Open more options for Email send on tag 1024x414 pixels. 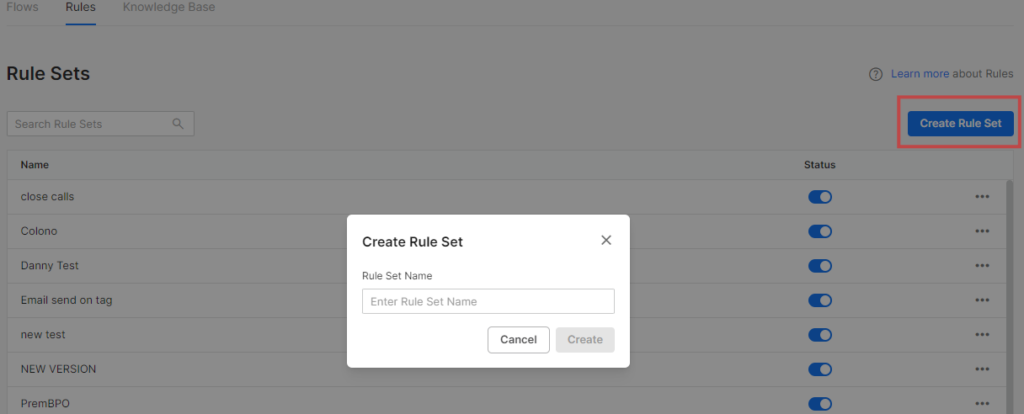[982, 300]
